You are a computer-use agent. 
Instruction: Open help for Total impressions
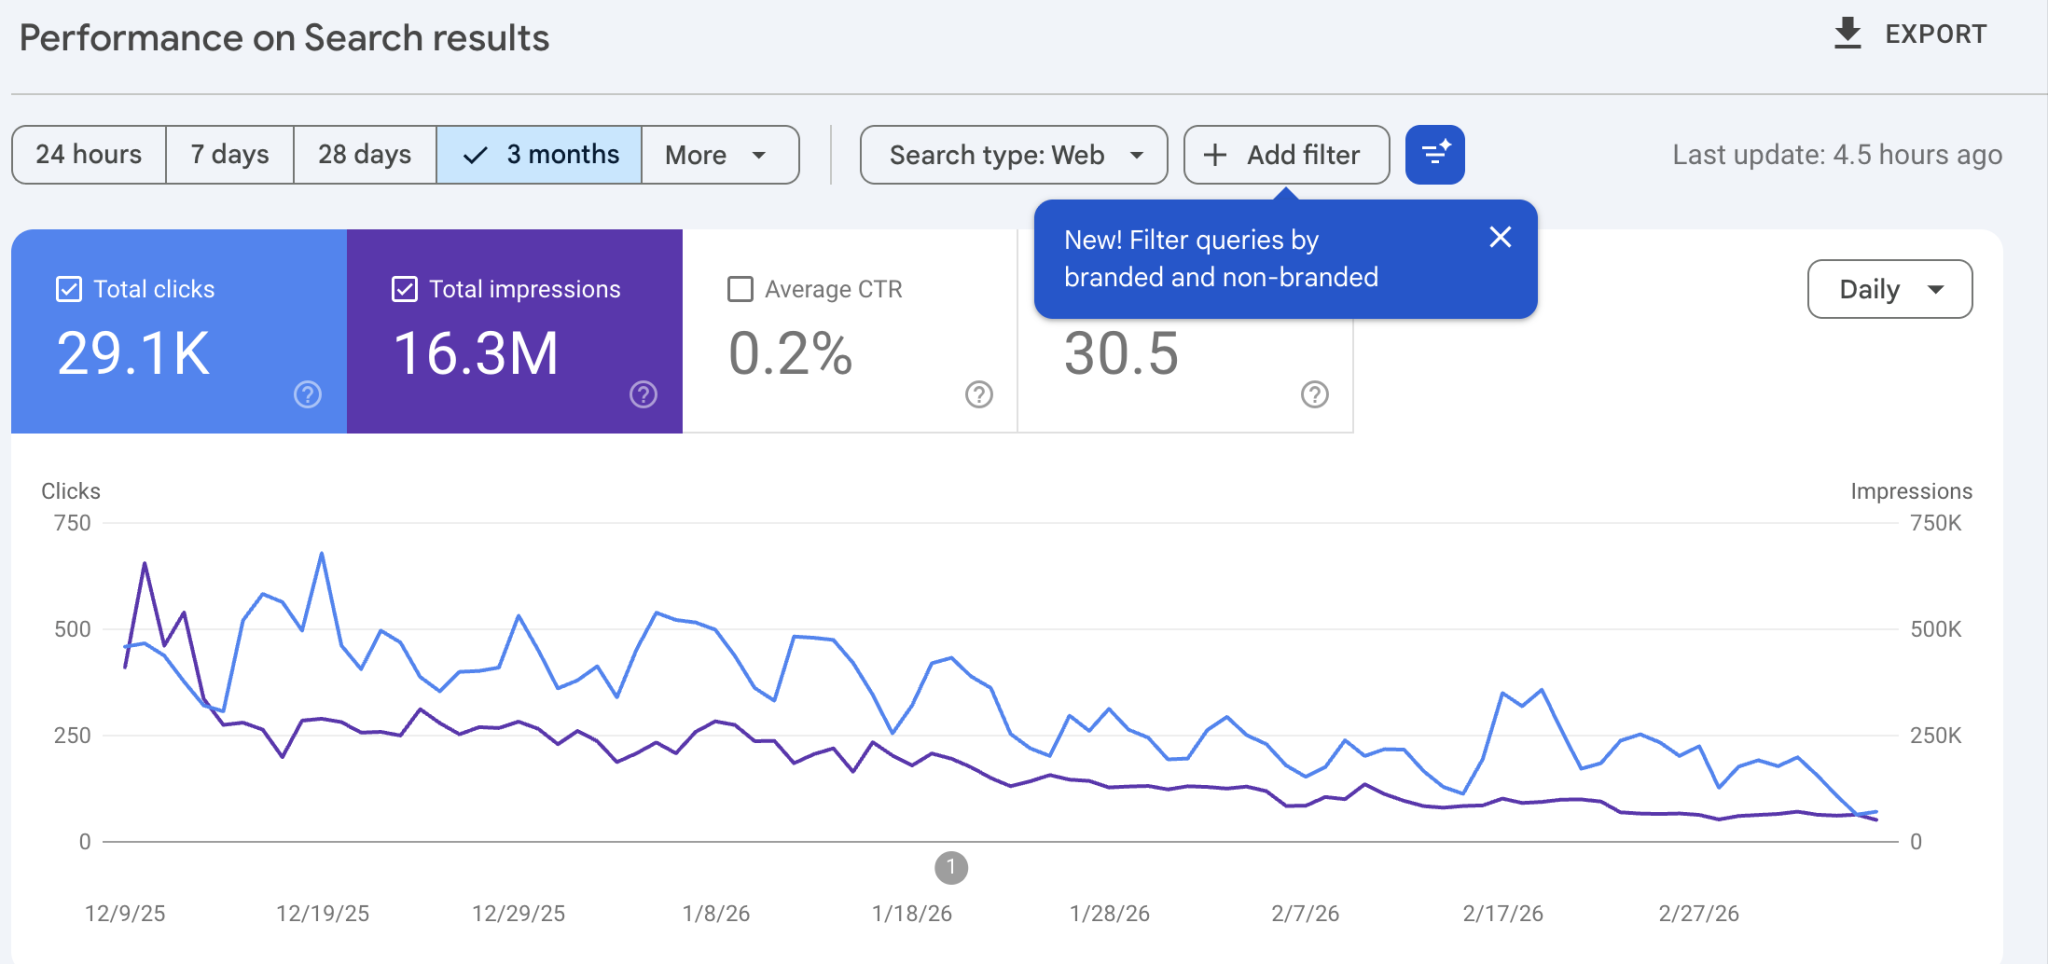[x=643, y=395]
